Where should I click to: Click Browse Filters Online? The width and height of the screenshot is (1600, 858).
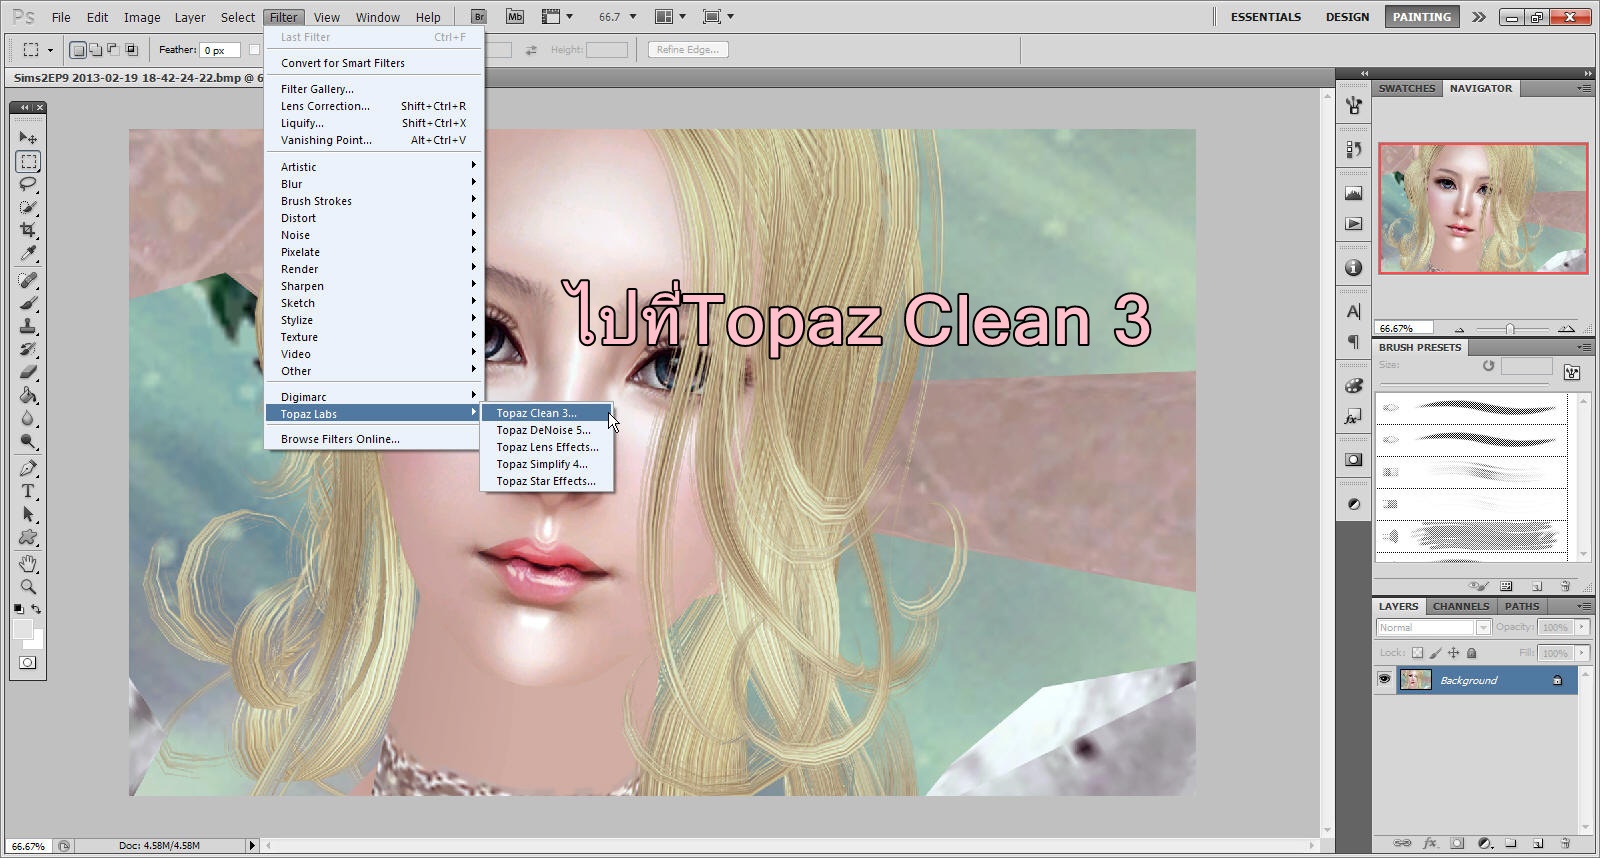(x=340, y=439)
